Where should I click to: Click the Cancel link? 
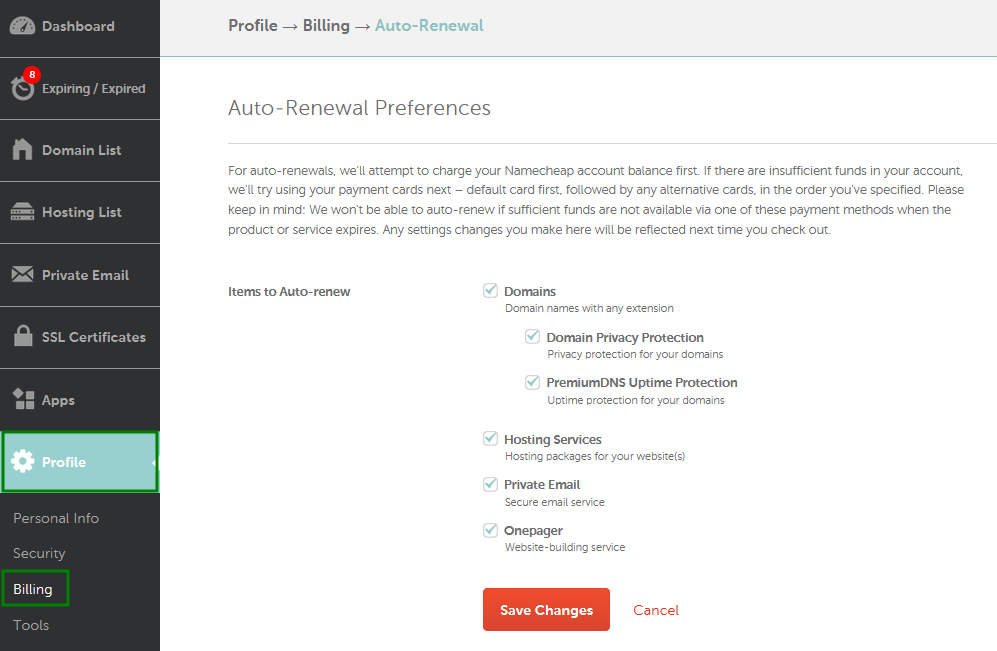(x=656, y=610)
